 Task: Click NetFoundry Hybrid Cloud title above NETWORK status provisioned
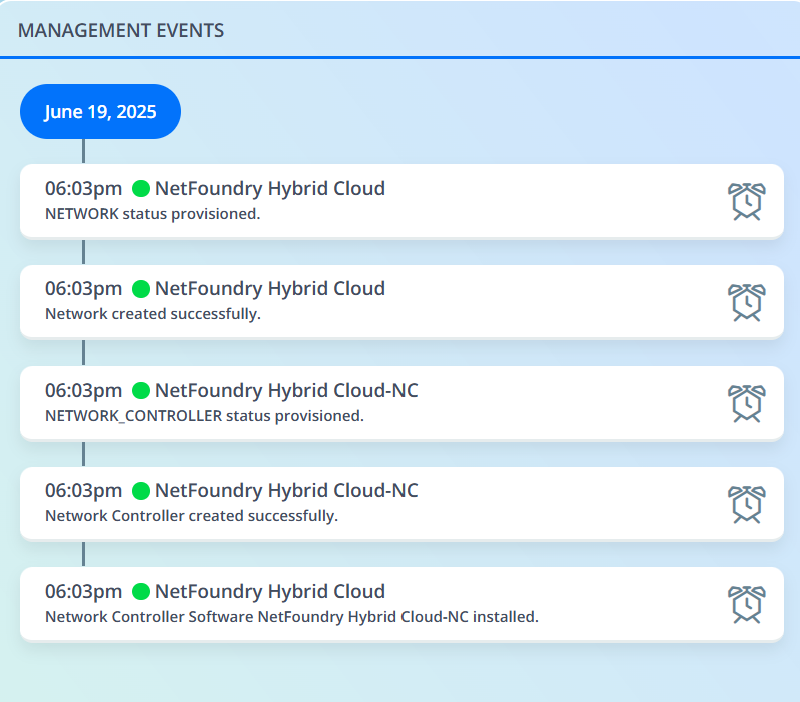point(270,188)
